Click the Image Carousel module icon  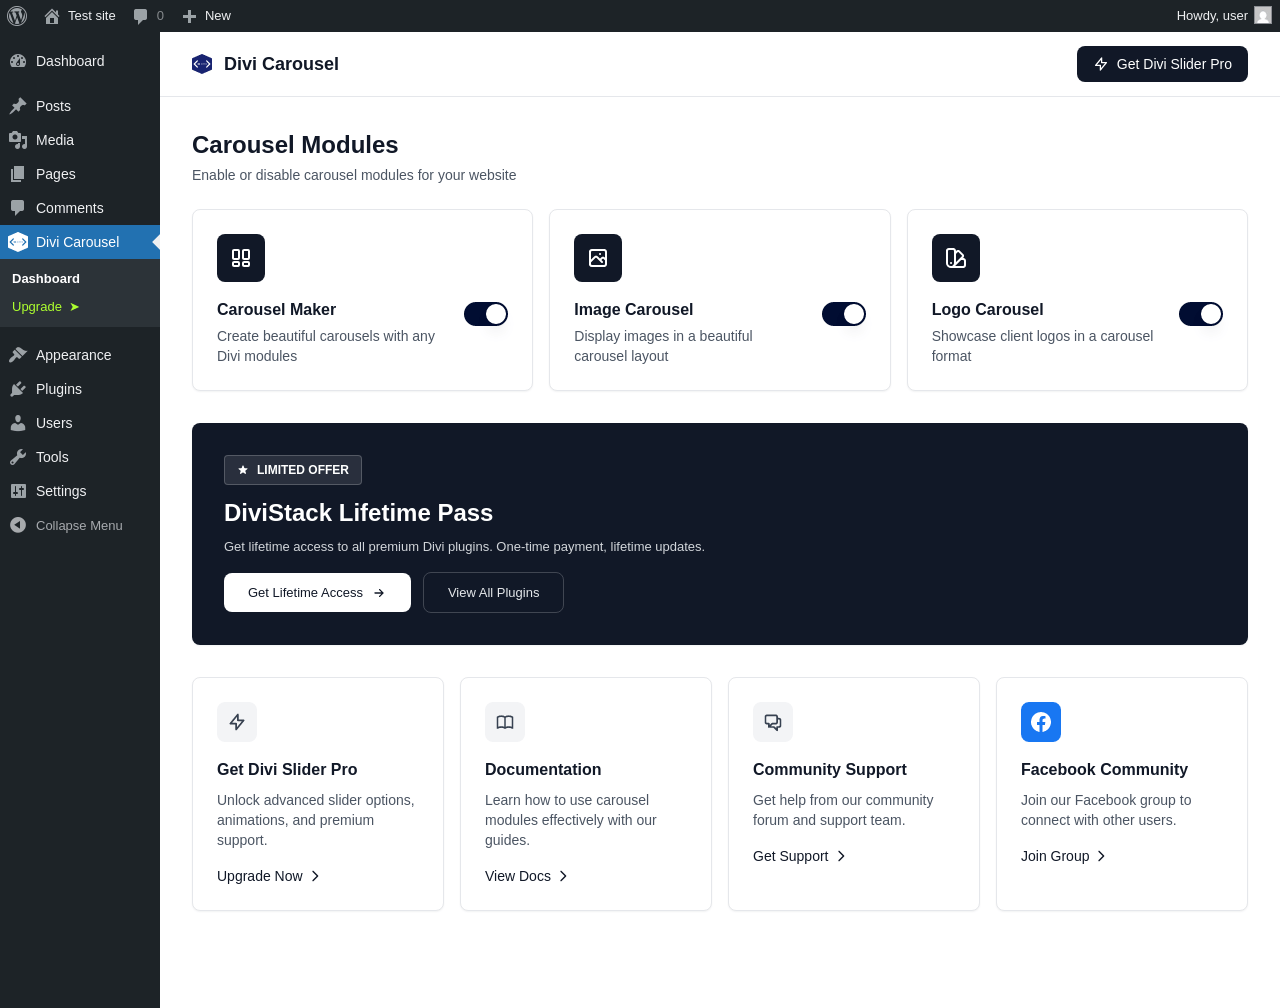click(x=598, y=258)
